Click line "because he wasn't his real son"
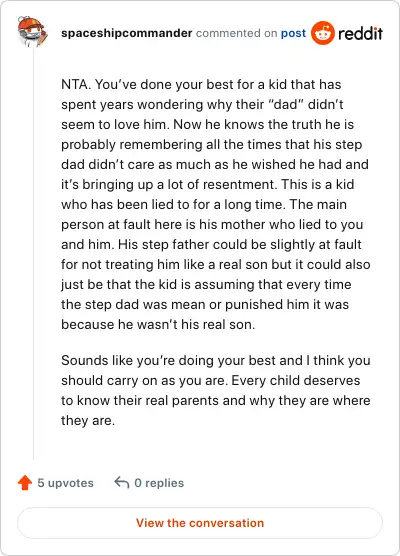 (x=158, y=324)
